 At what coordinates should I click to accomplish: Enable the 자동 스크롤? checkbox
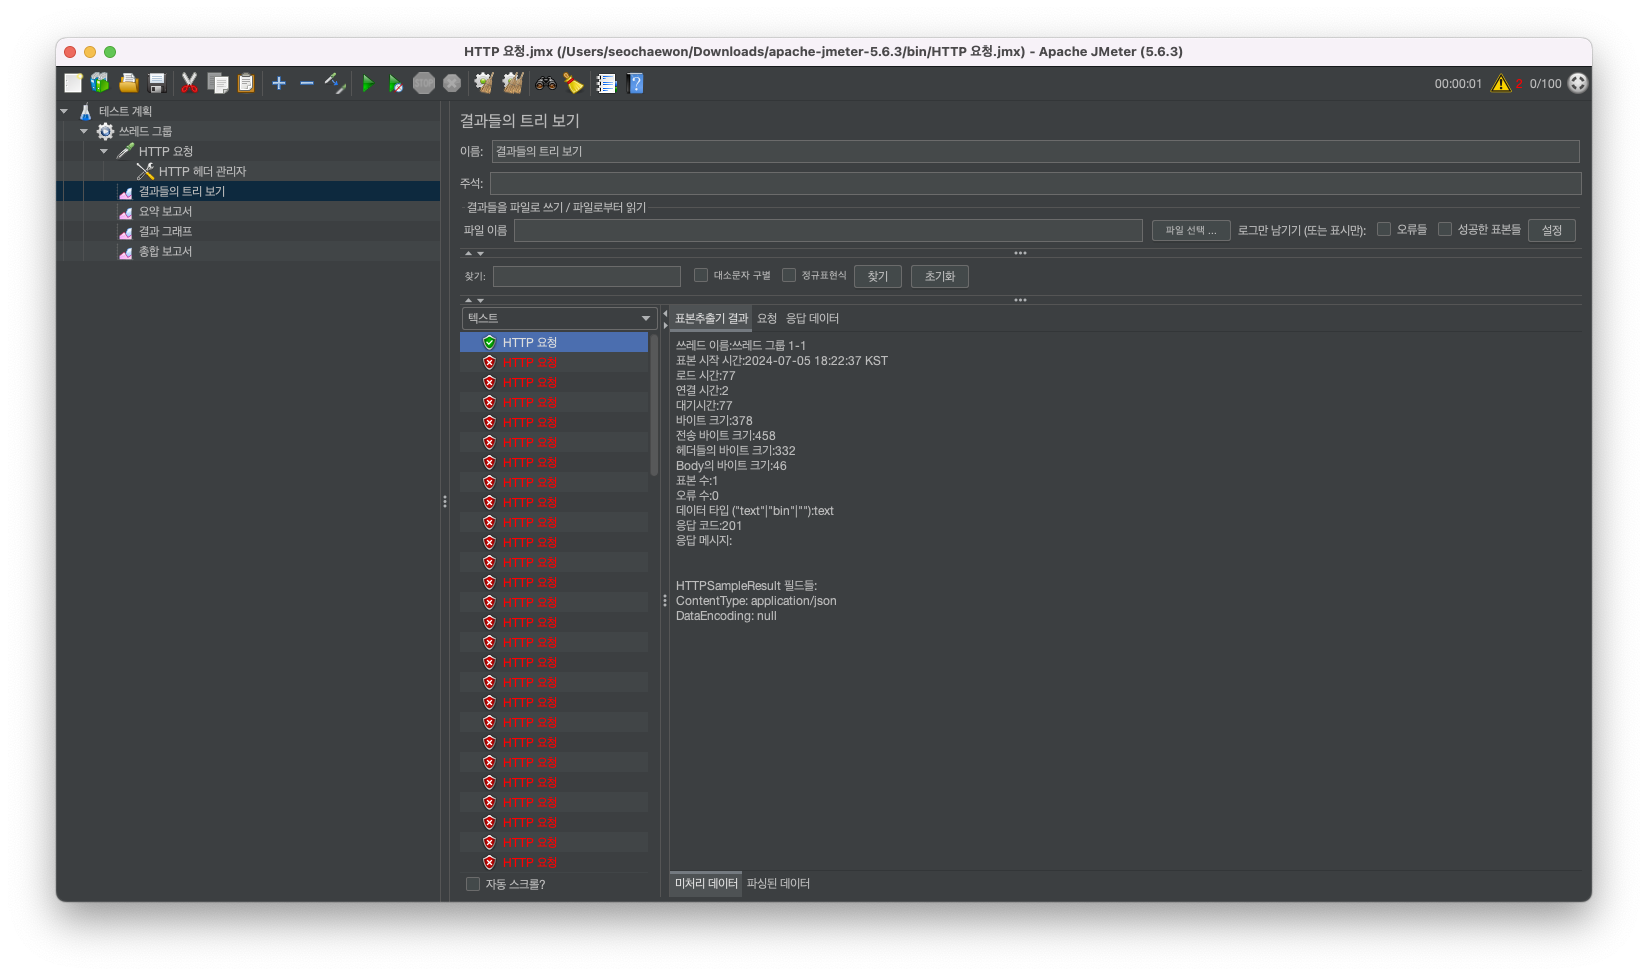pyautogui.click(x=473, y=884)
